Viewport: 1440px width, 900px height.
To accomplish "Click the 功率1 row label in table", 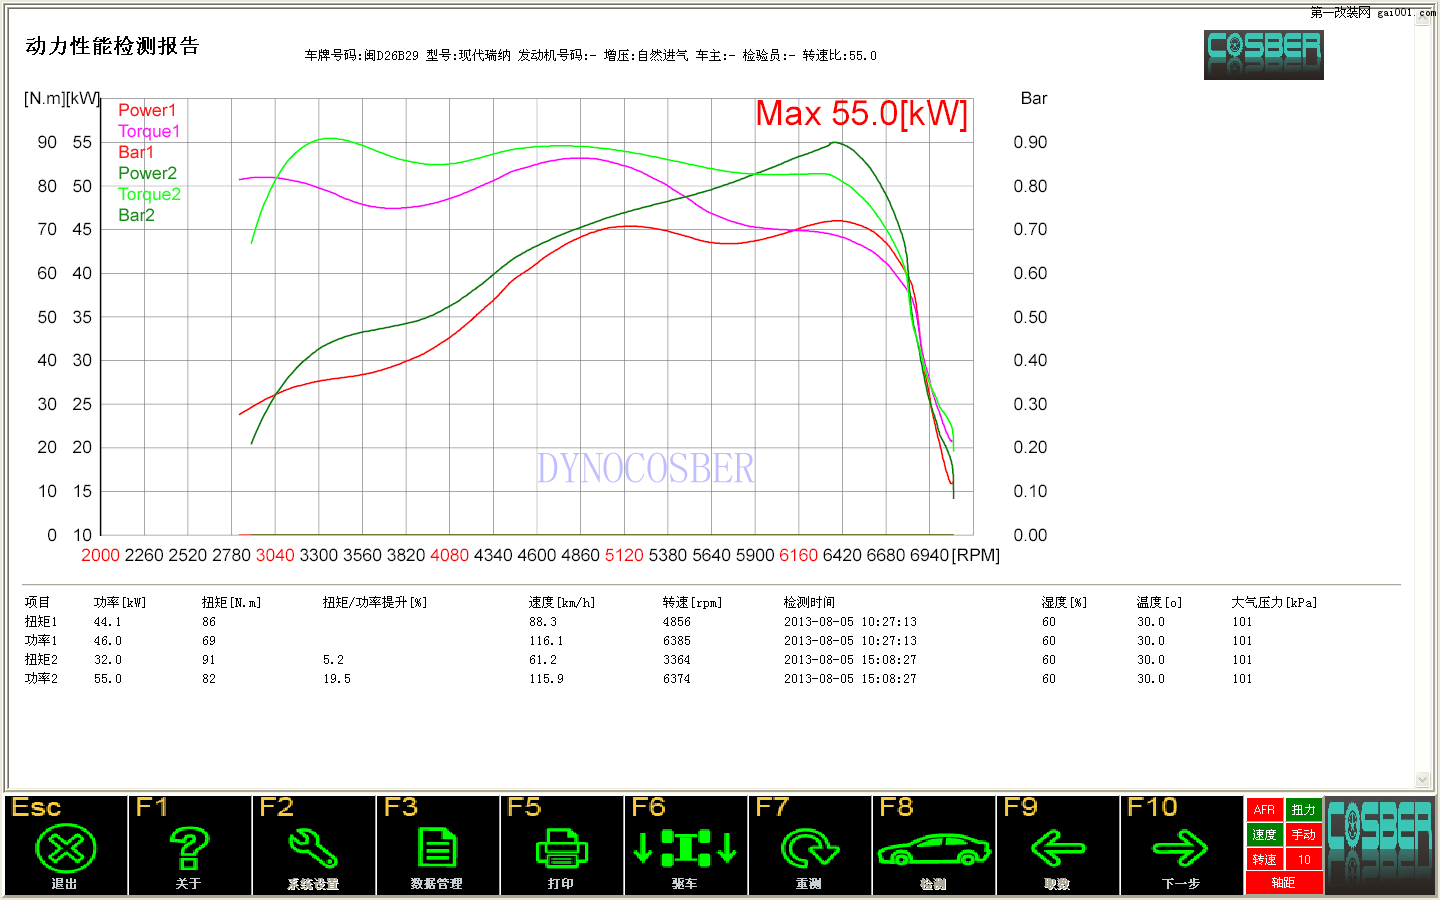I will click(x=41, y=641).
